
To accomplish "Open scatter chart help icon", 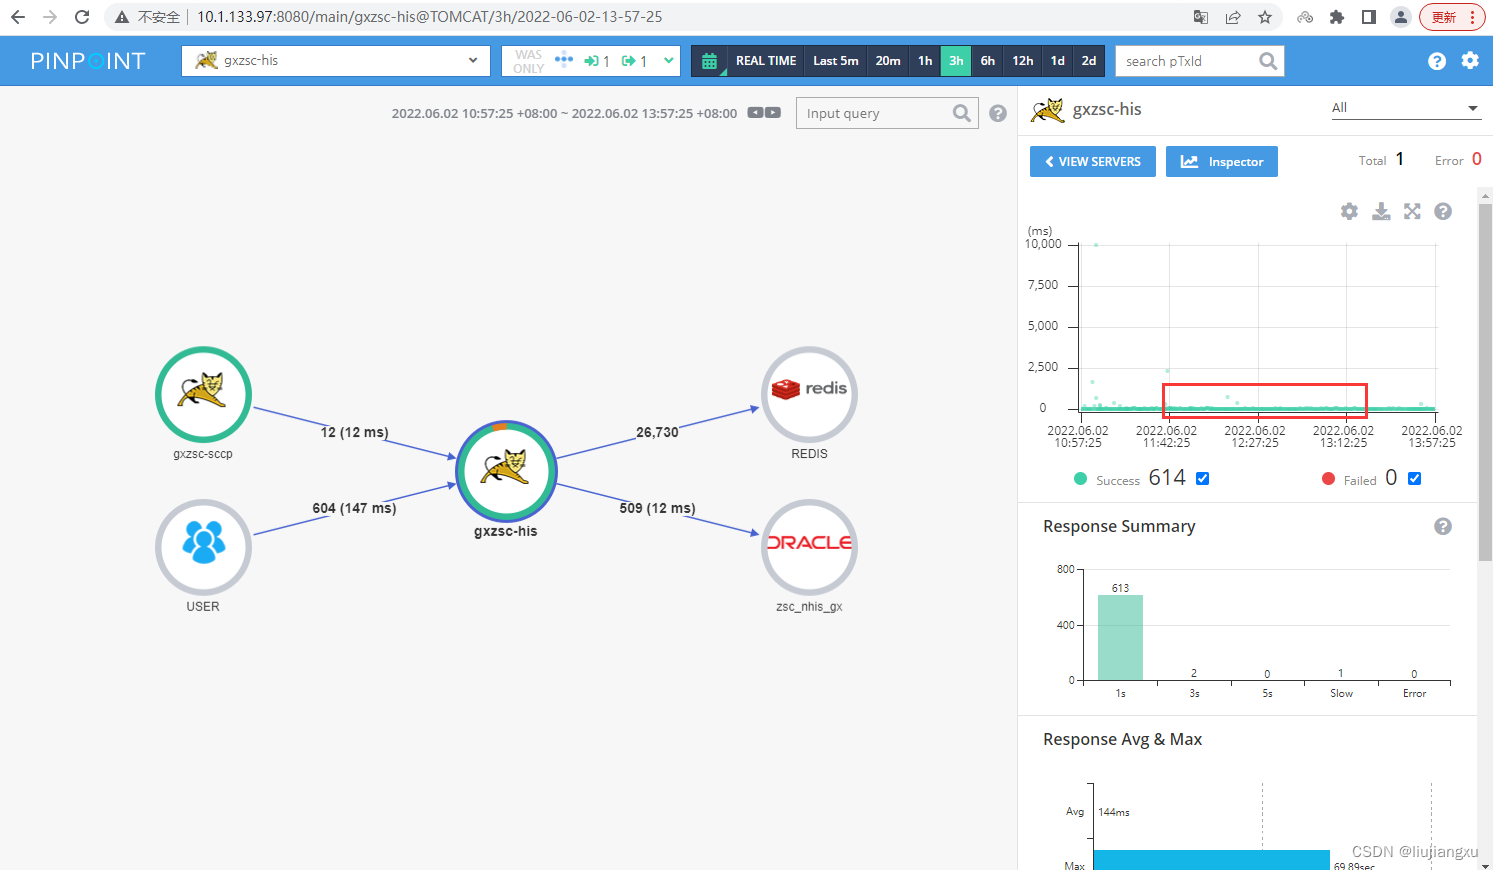I will coord(1443,211).
